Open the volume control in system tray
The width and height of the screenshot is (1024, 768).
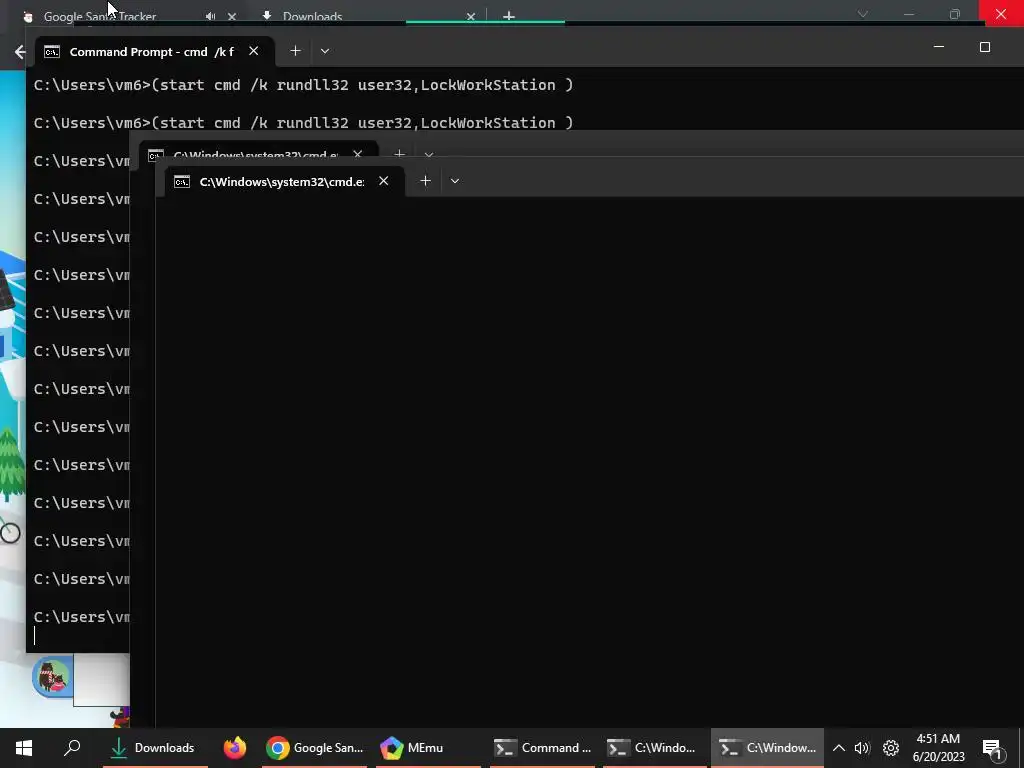pos(862,748)
